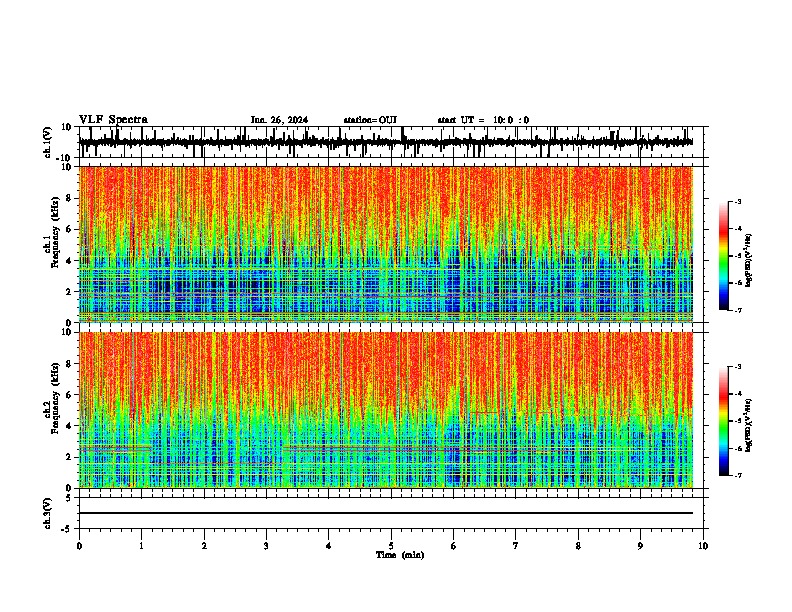Click the "VLF Spectra" plot title

click(113, 120)
